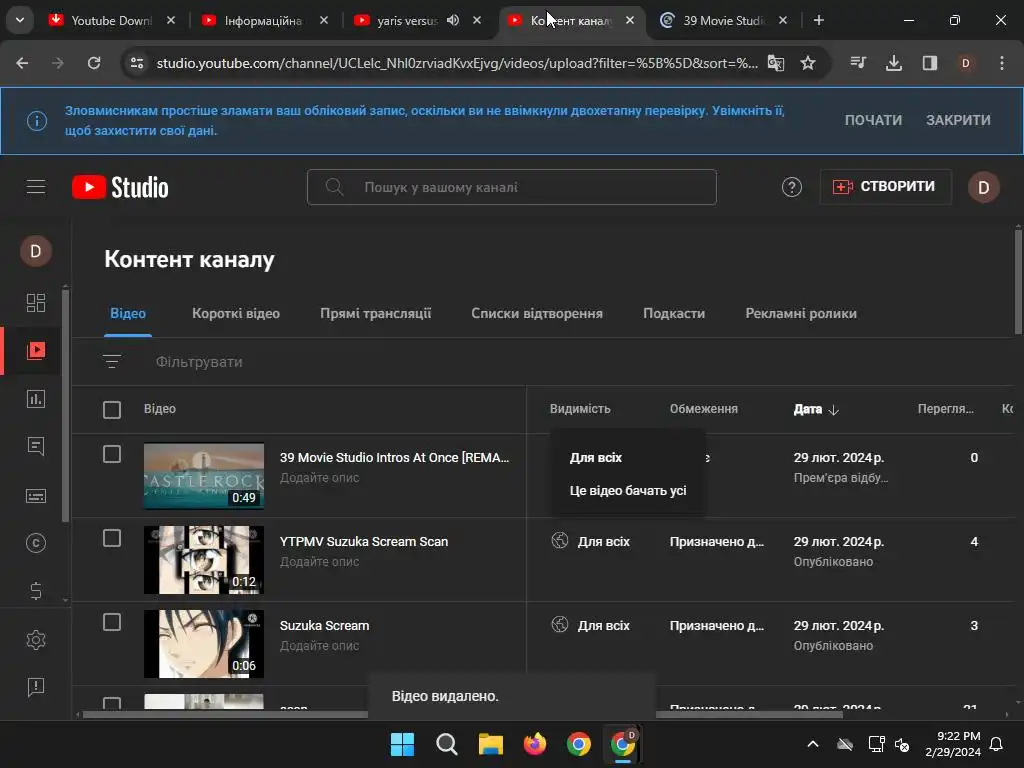The image size is (1024, 768).
Task: Open the Subtitles sidebar icon
Action: (x=36, y=496)
